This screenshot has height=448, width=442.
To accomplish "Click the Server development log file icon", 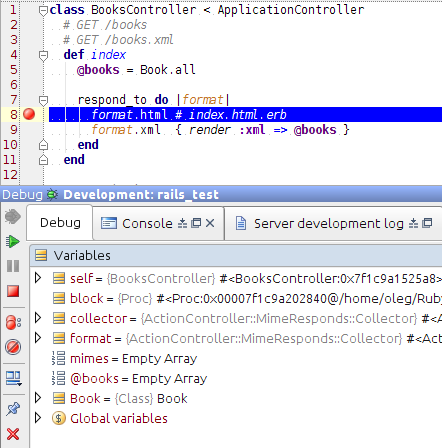I will tap(241, 223).
